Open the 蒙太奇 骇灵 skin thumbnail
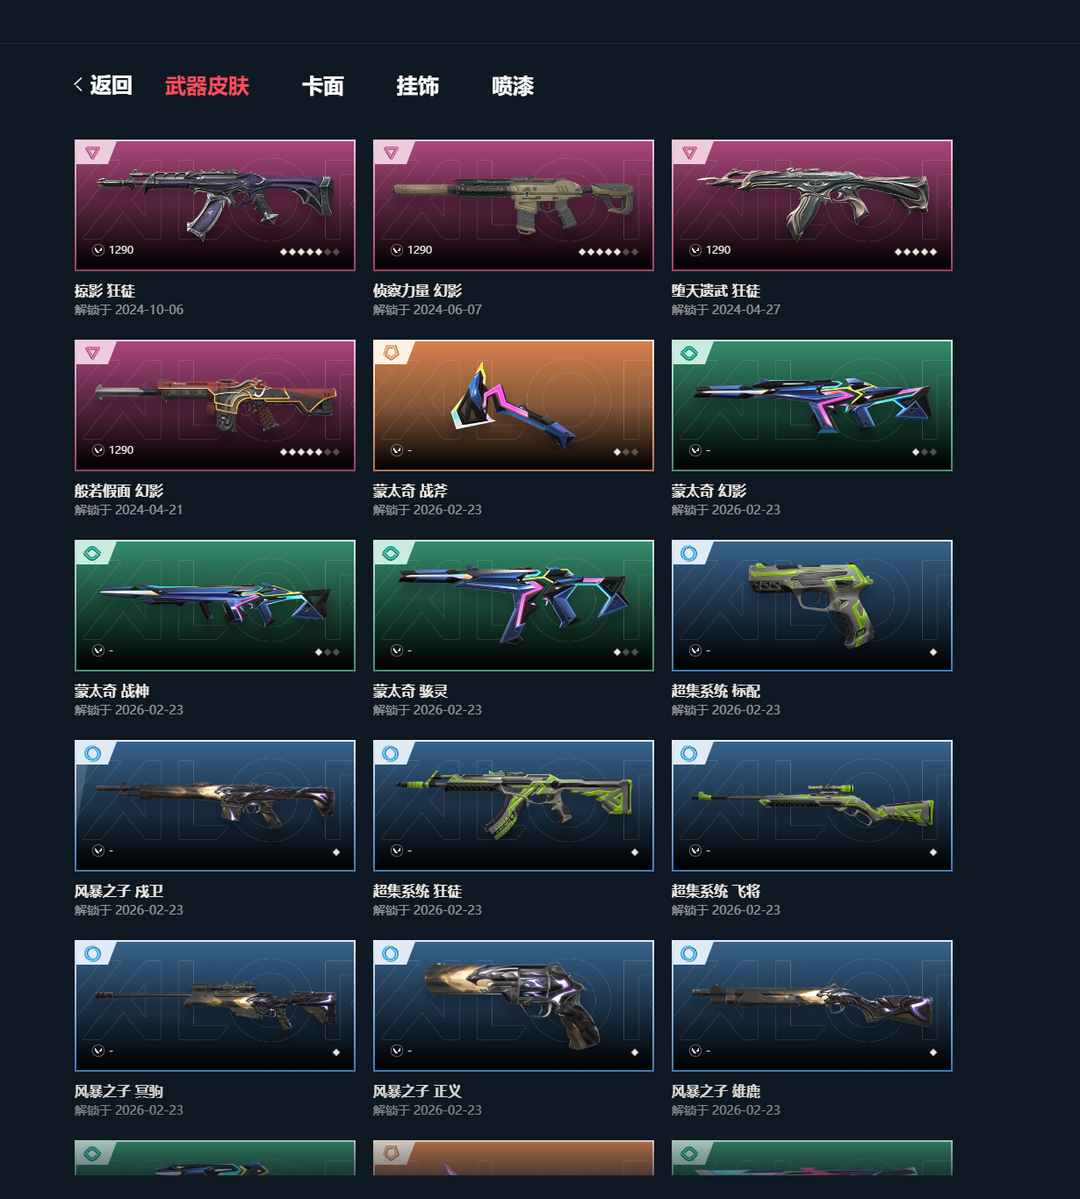Screen dimensions: 1080x1199 click(513, 606)
